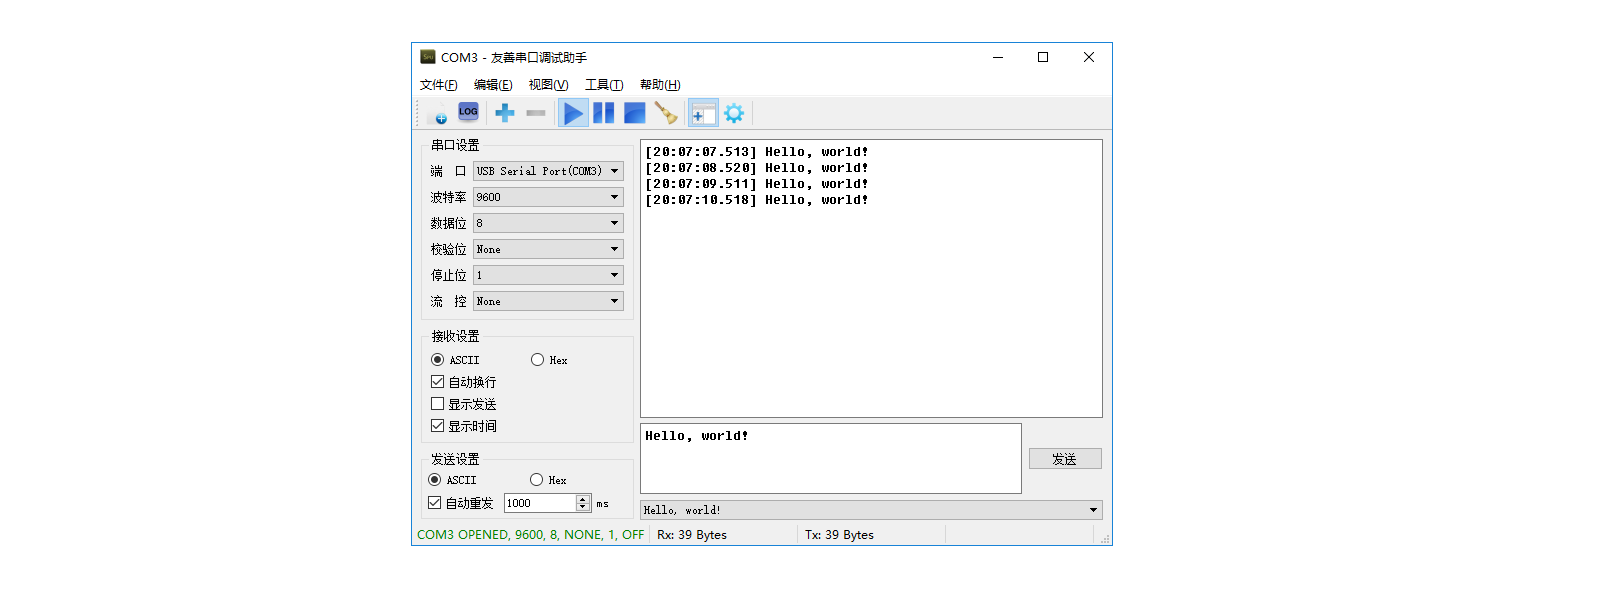Viewport: 1600px width, 600px height.
Task: Select Hex radio under 接收设置
Action: tap(538, 360)
